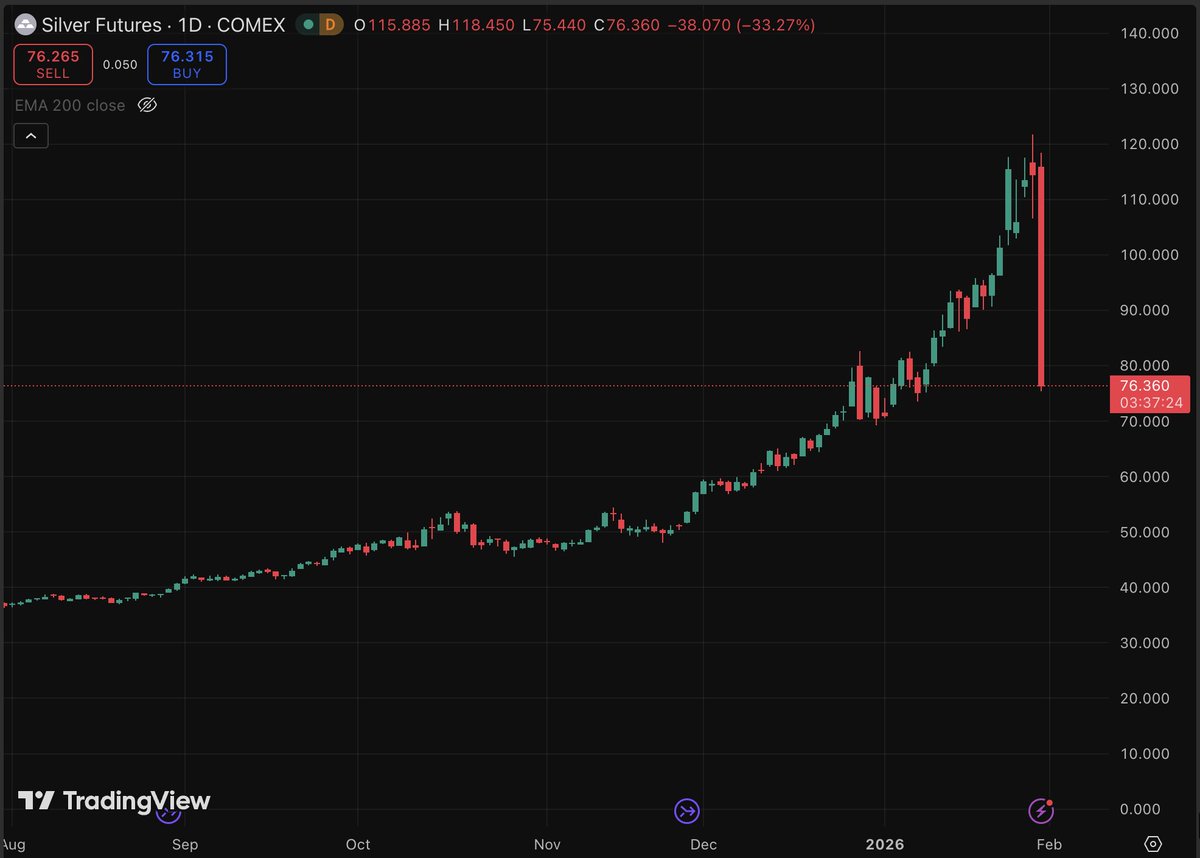Image resolution: width=1200 pixels, height=858 pixels.
Task: Click the SELL button at 76.265
Action: coord(53,64)
